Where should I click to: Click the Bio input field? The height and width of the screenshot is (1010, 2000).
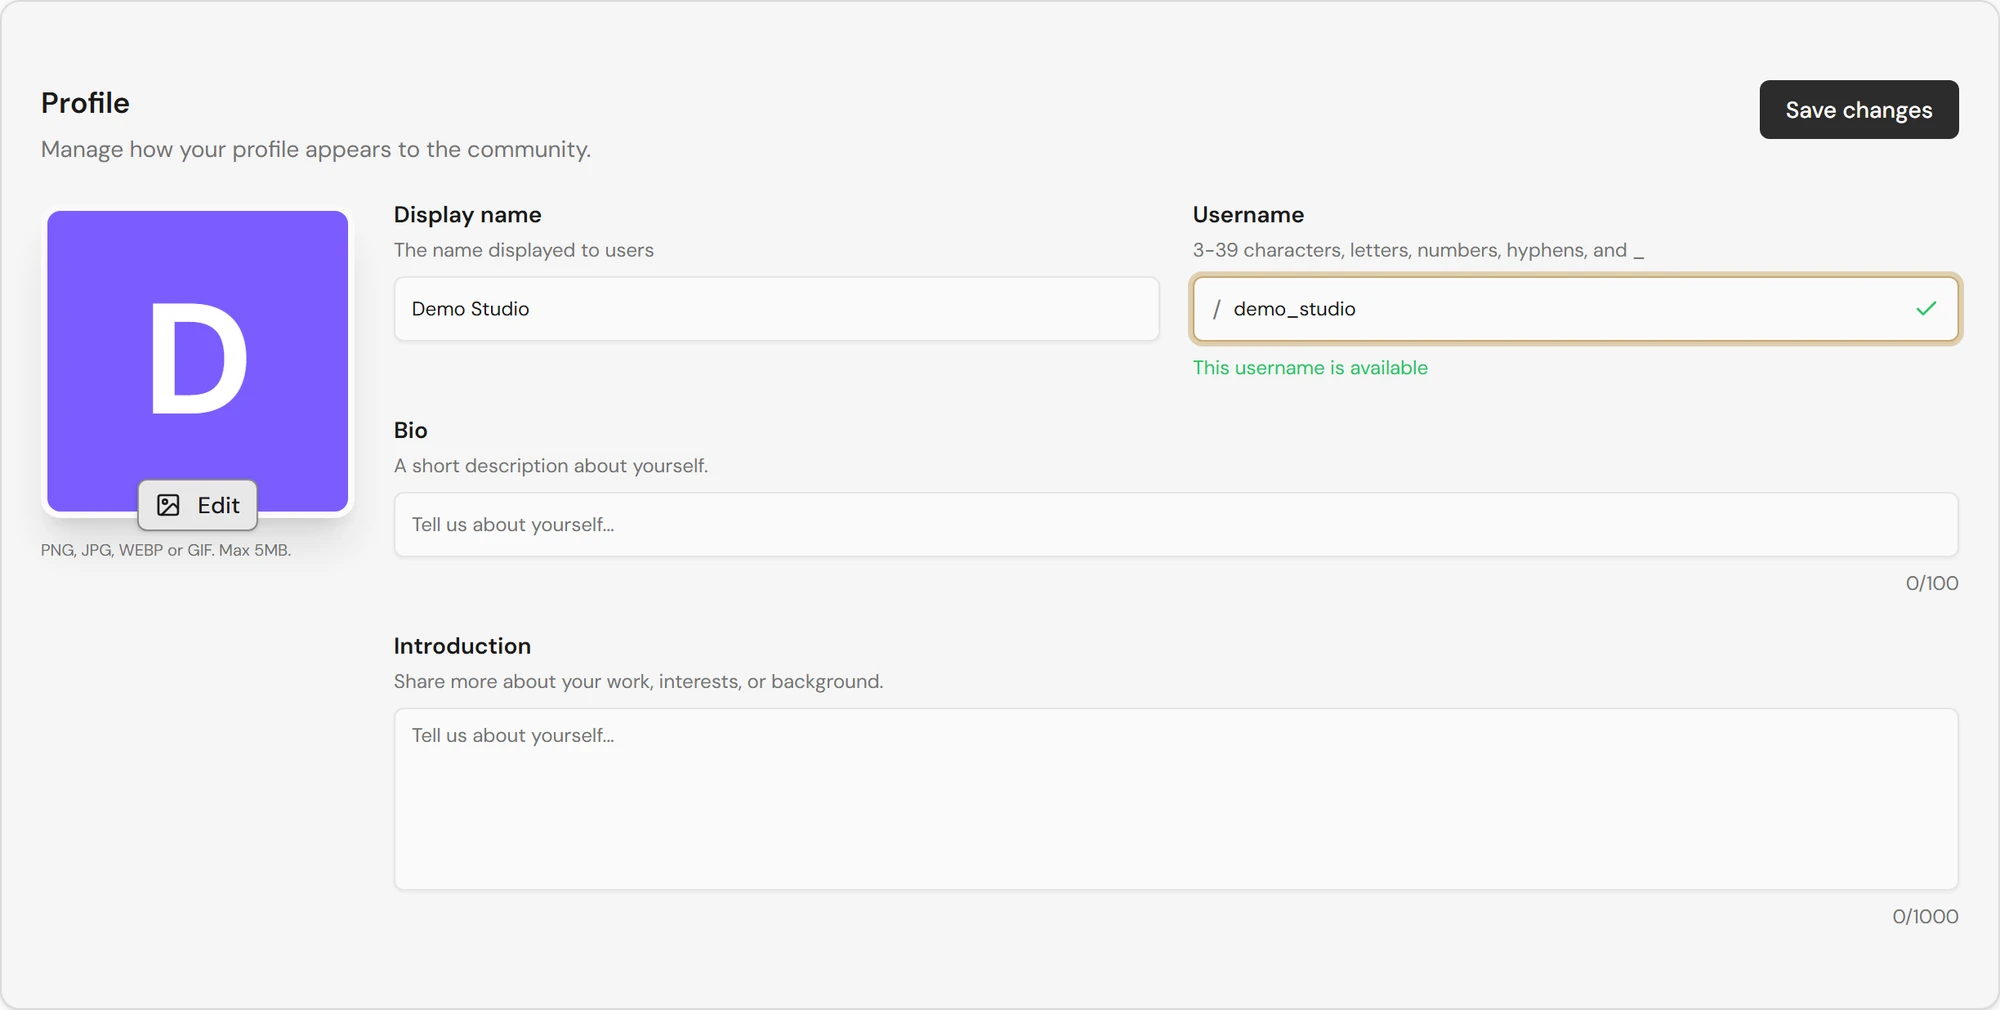[1176, 525]
